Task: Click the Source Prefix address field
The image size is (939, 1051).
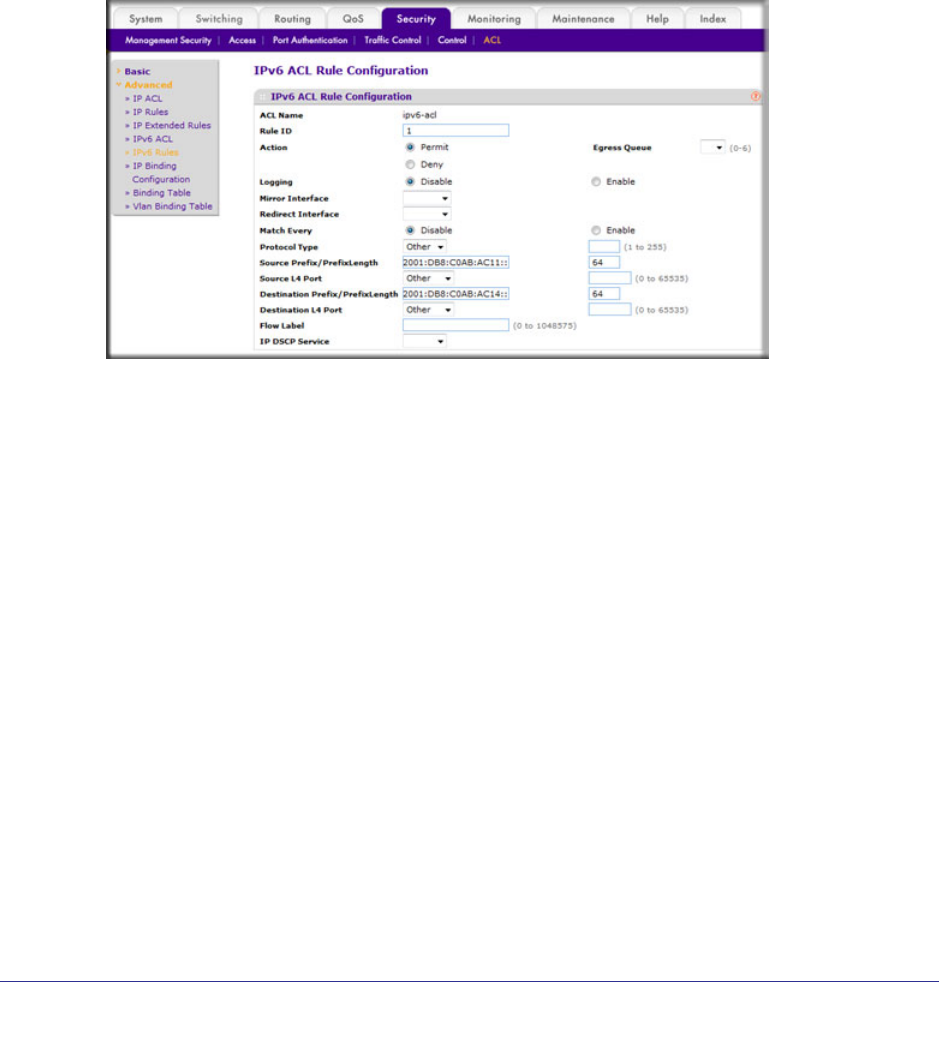Action: click(456, 263)
